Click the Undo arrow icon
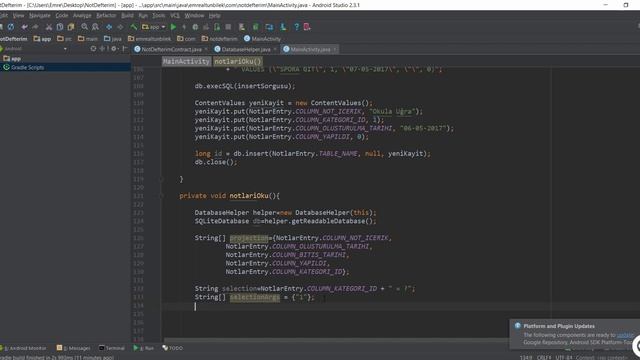The height and width of the screenshot is (360, 640). click(x=24, y=27)
